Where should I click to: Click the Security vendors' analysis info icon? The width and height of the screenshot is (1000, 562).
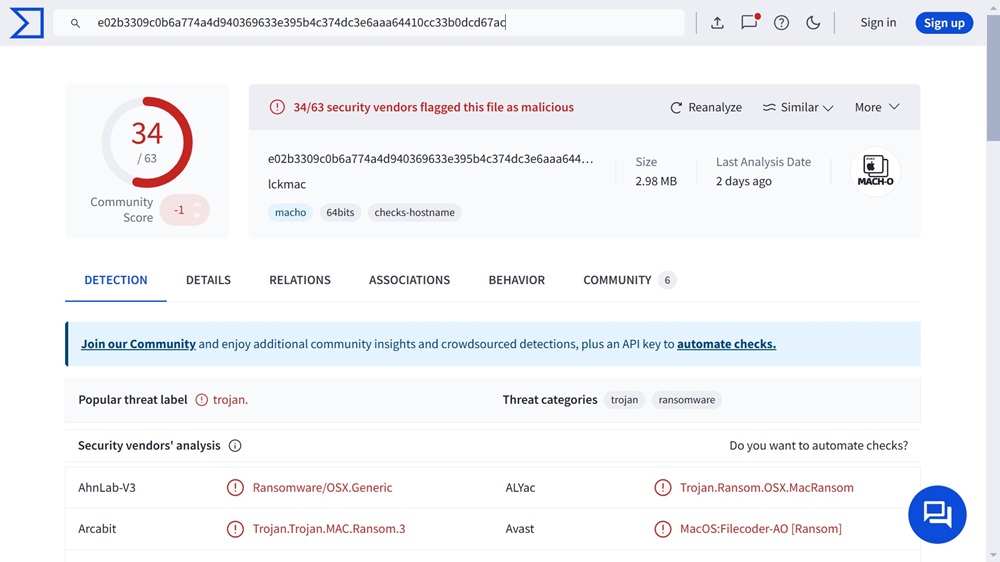point(235,445)
